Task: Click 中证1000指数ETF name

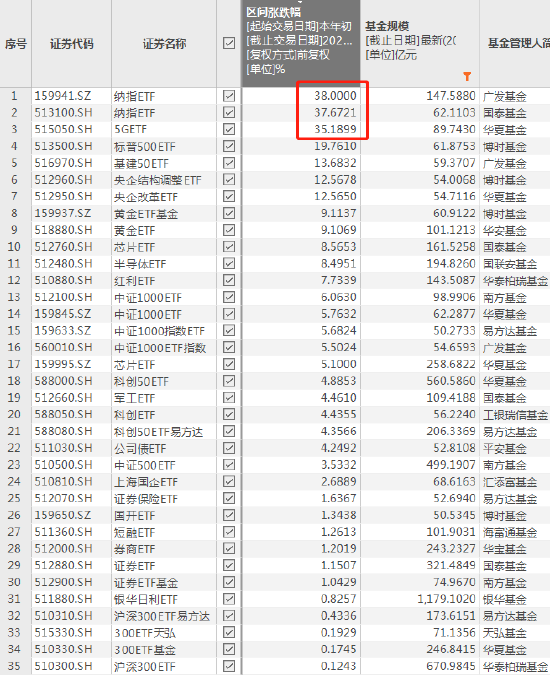Action: [x=159, y=331]
